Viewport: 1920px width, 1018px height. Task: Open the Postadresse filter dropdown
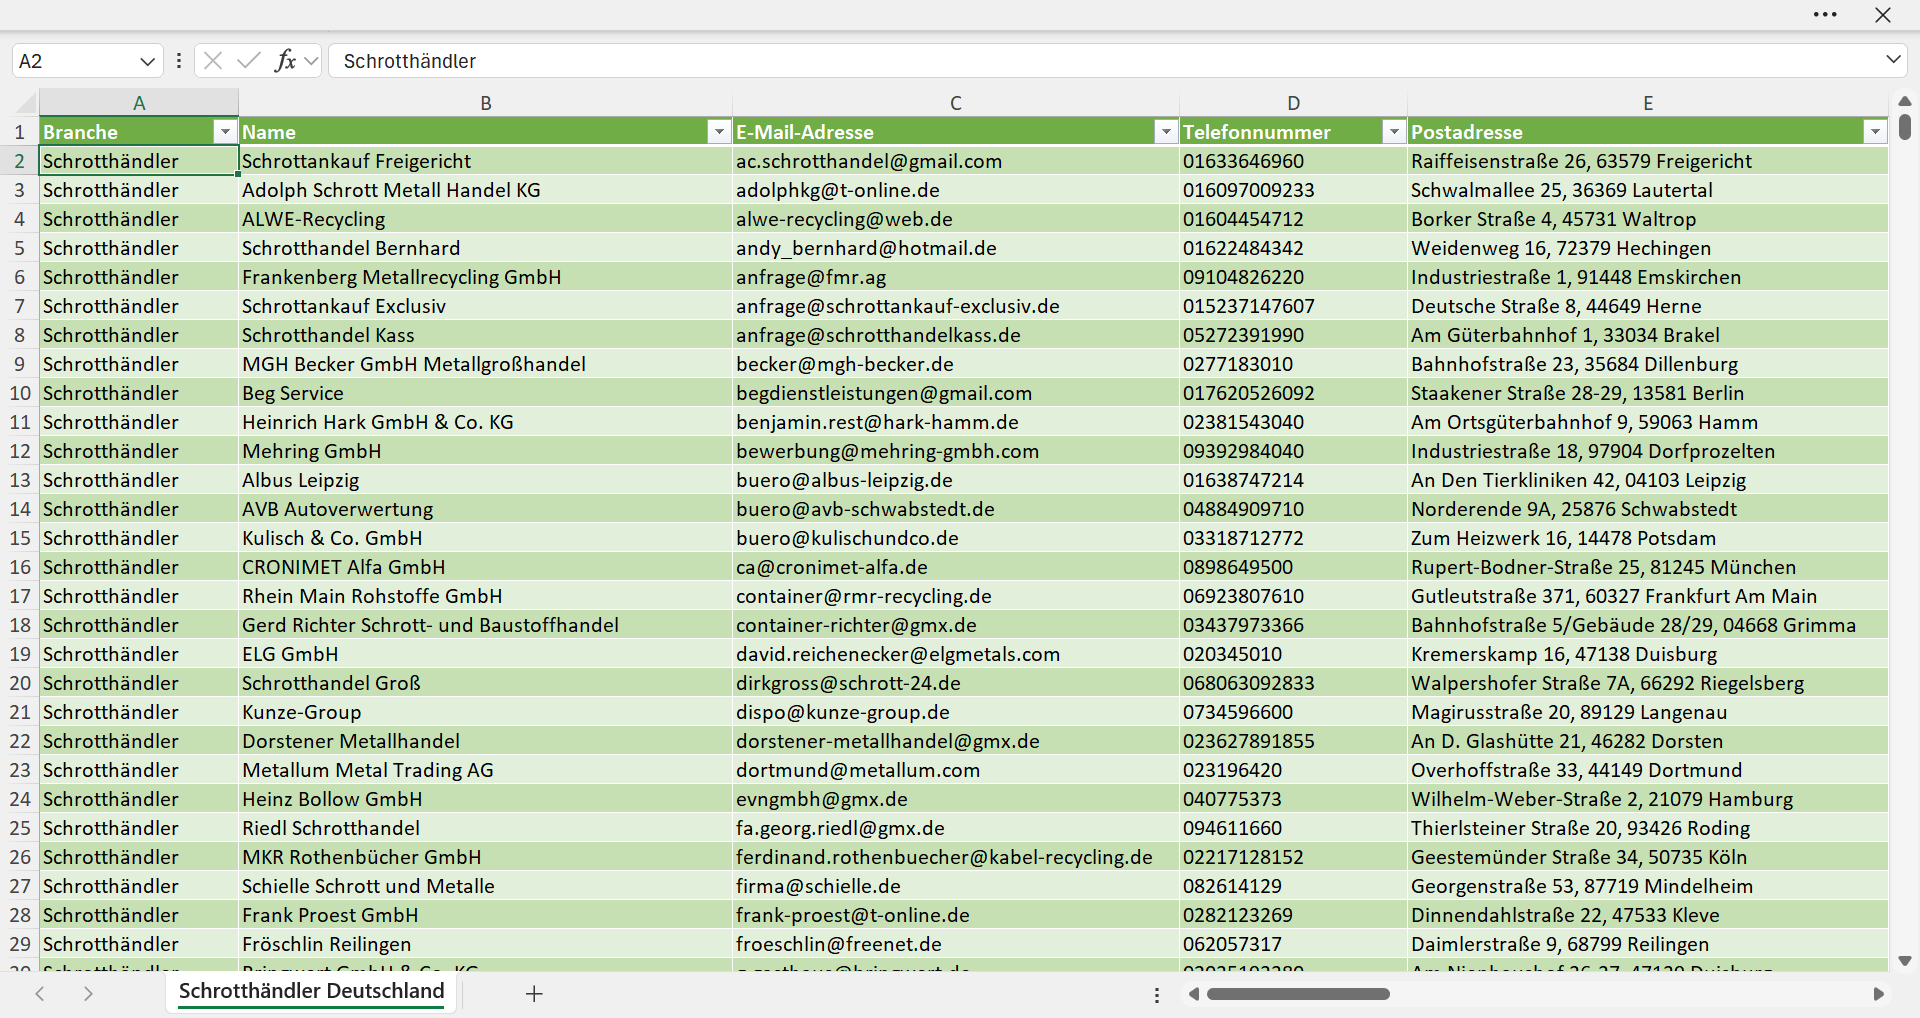click(1875, 132)
